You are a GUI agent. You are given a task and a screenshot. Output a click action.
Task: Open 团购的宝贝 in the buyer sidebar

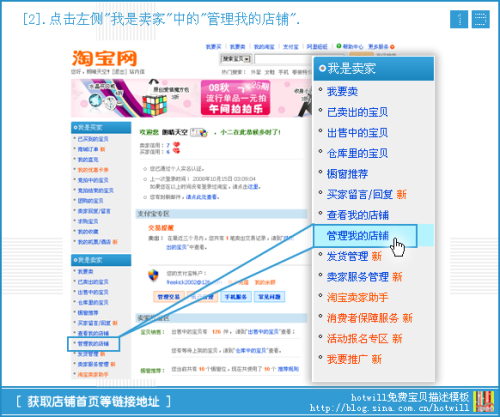(x=90, y=201)
